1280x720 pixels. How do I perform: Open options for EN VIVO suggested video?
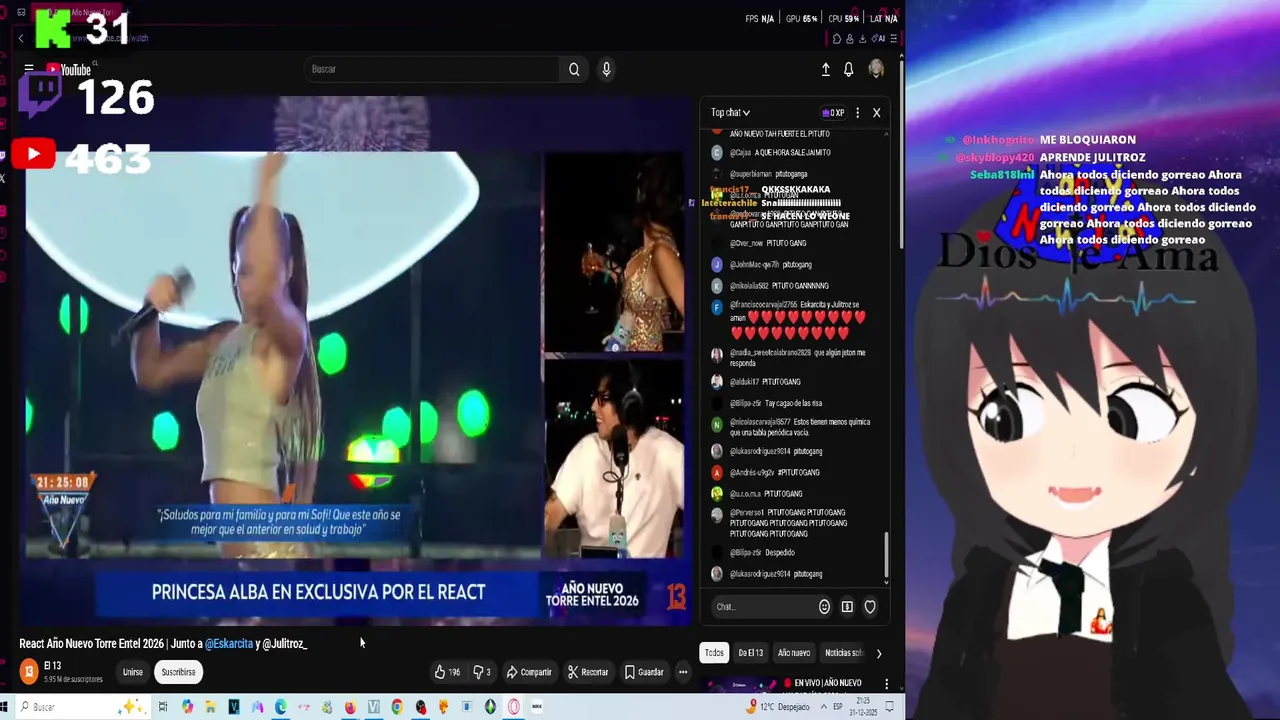pos(886,685)
